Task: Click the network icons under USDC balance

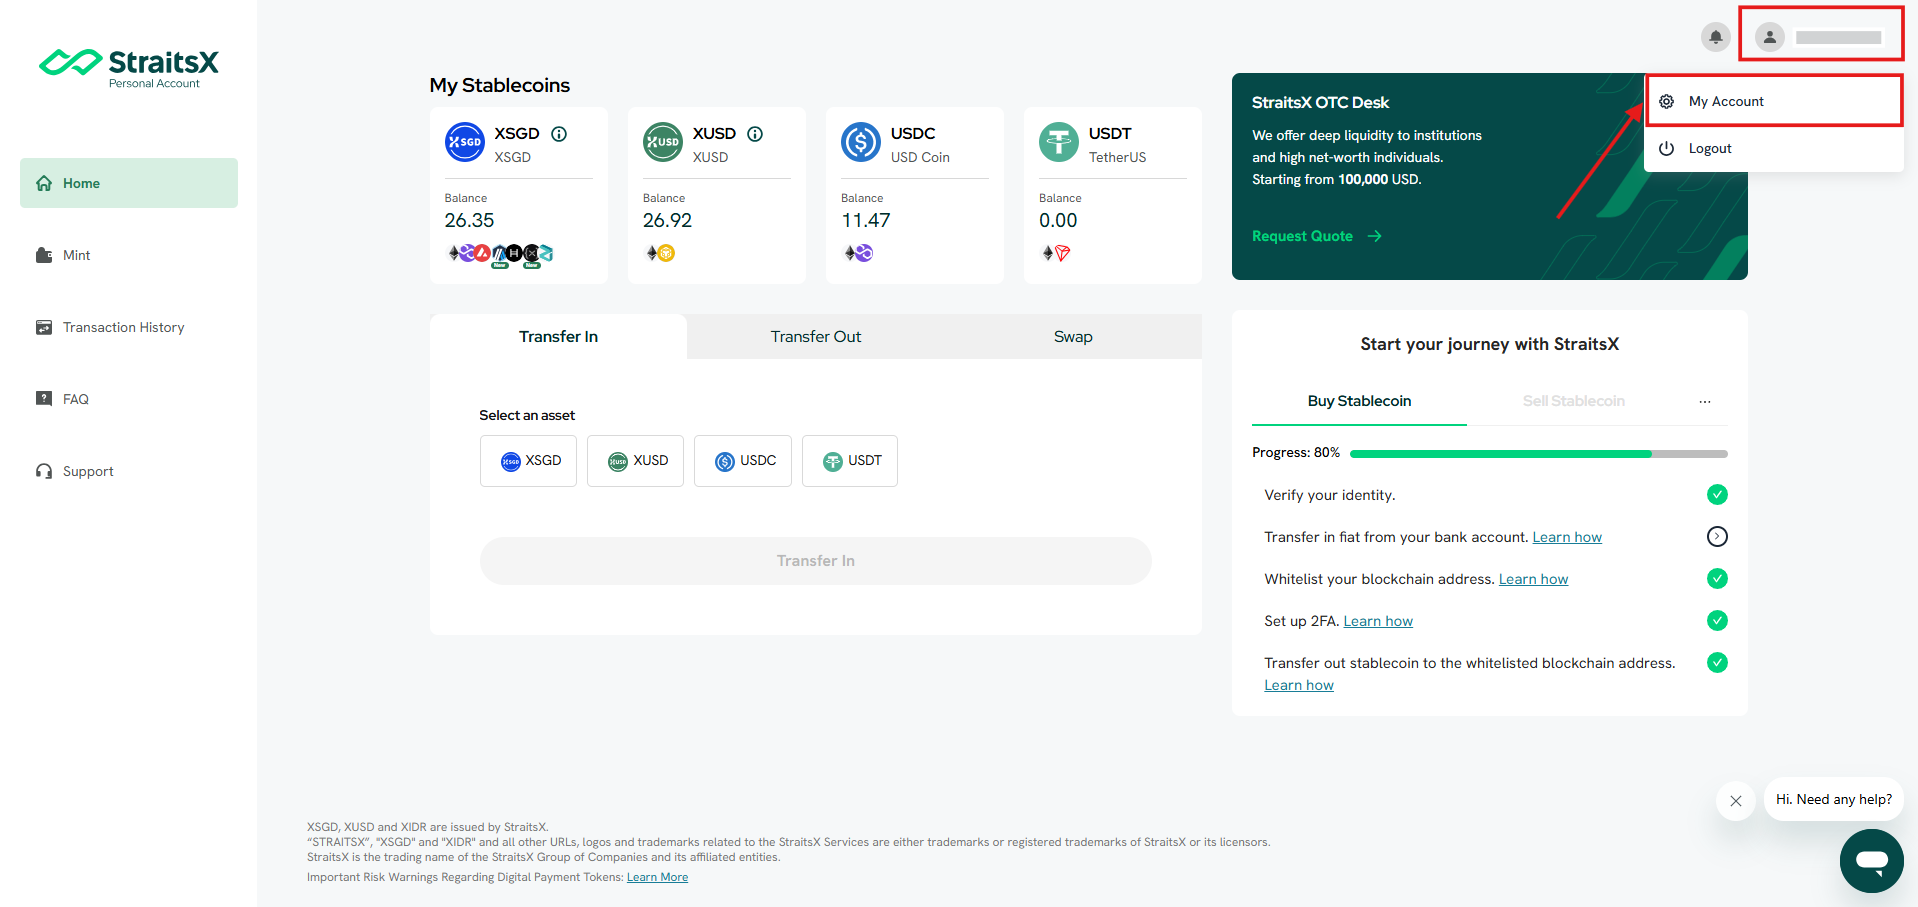Action: click(x=858, y=253)
